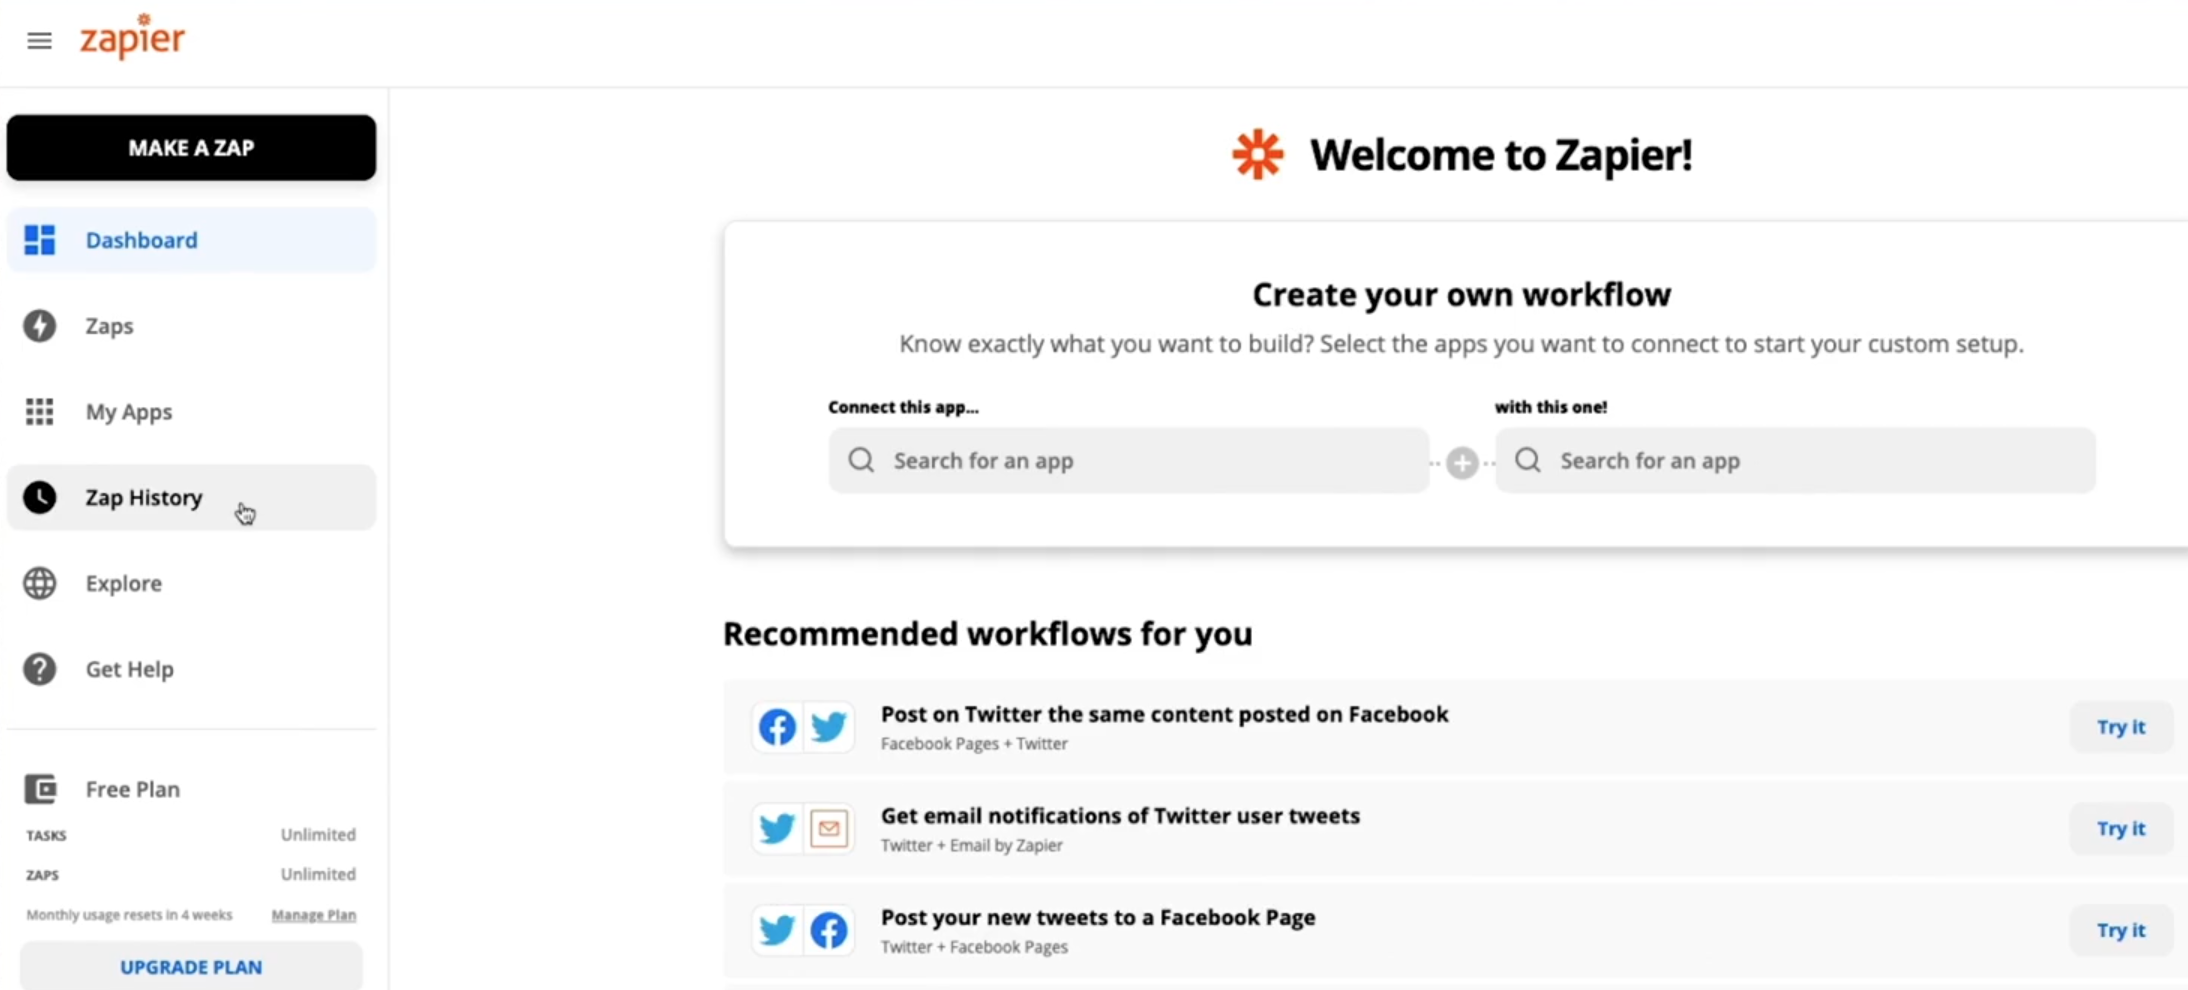Image resolution: width=2188 pixels, height=990 pixels.
Task: Open the Manage Plan link
Action: tap(313, 915)
